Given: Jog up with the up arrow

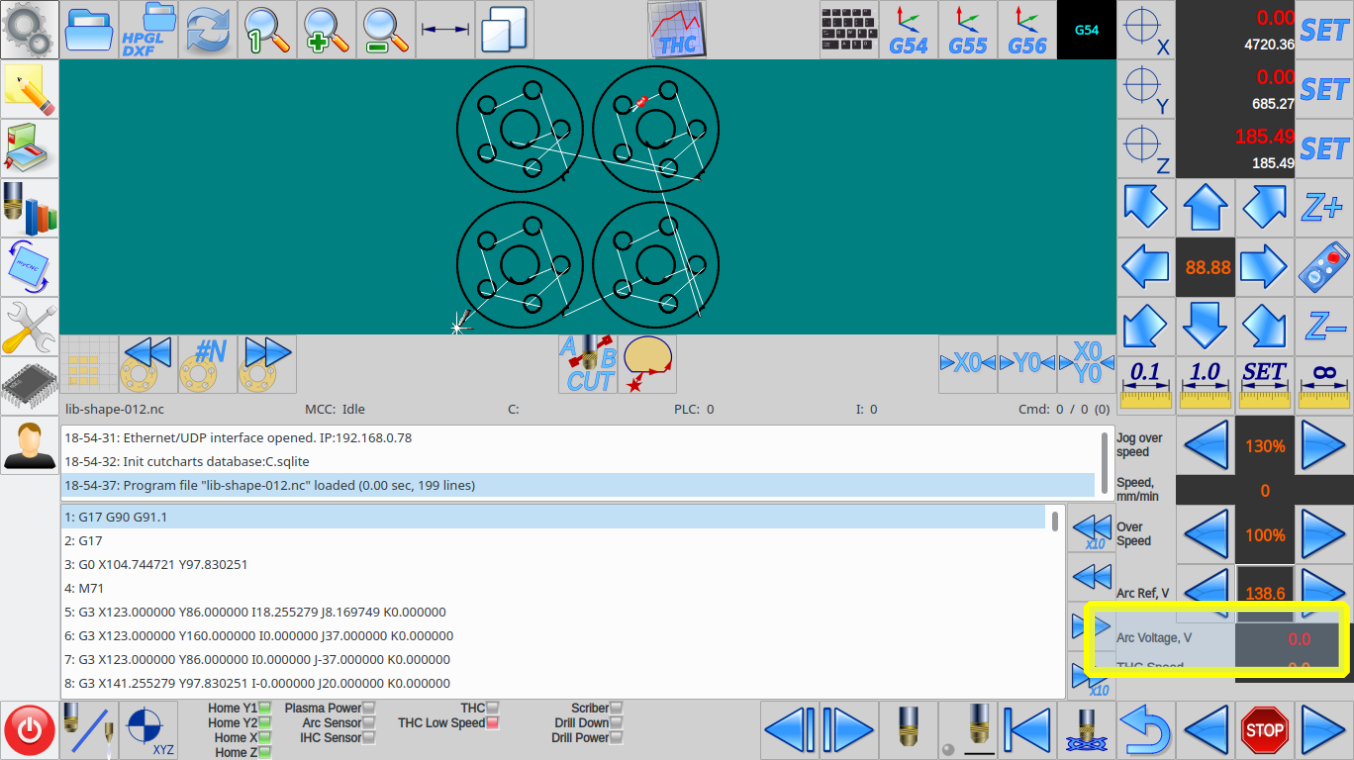Looking at the screenshot, I should click(1205, 208).
